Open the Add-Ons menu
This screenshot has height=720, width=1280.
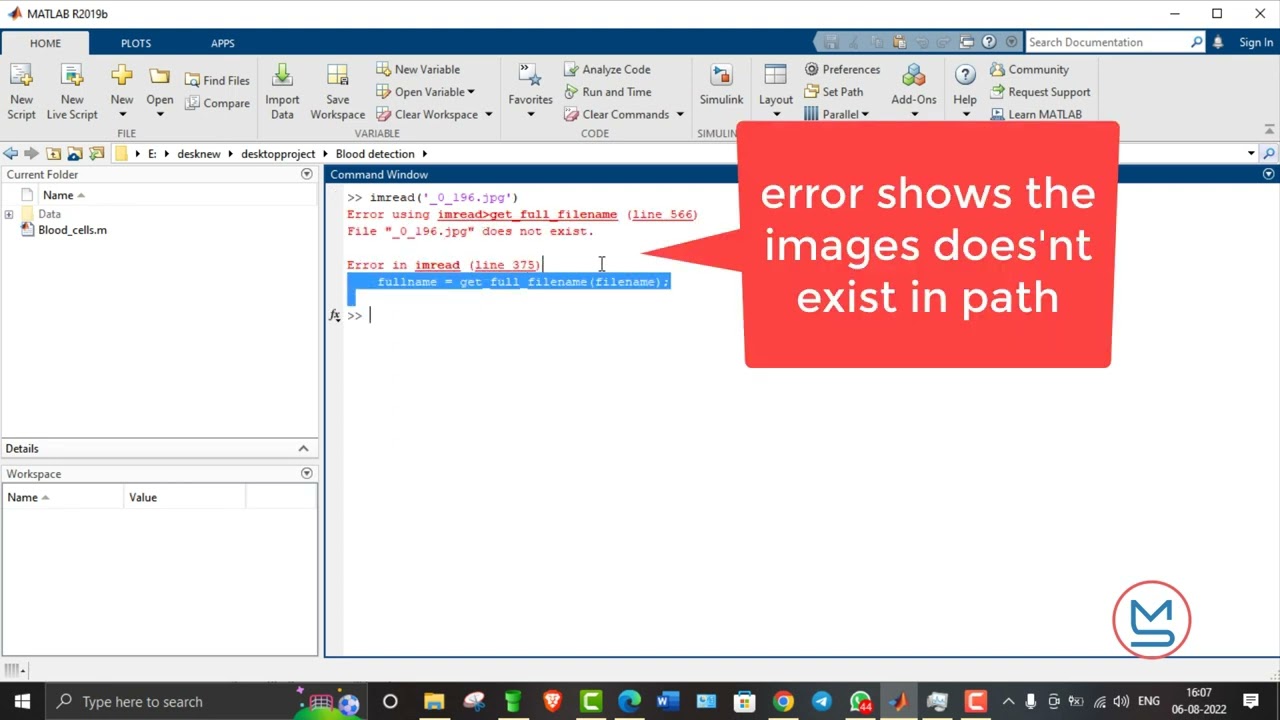[914, 91]
